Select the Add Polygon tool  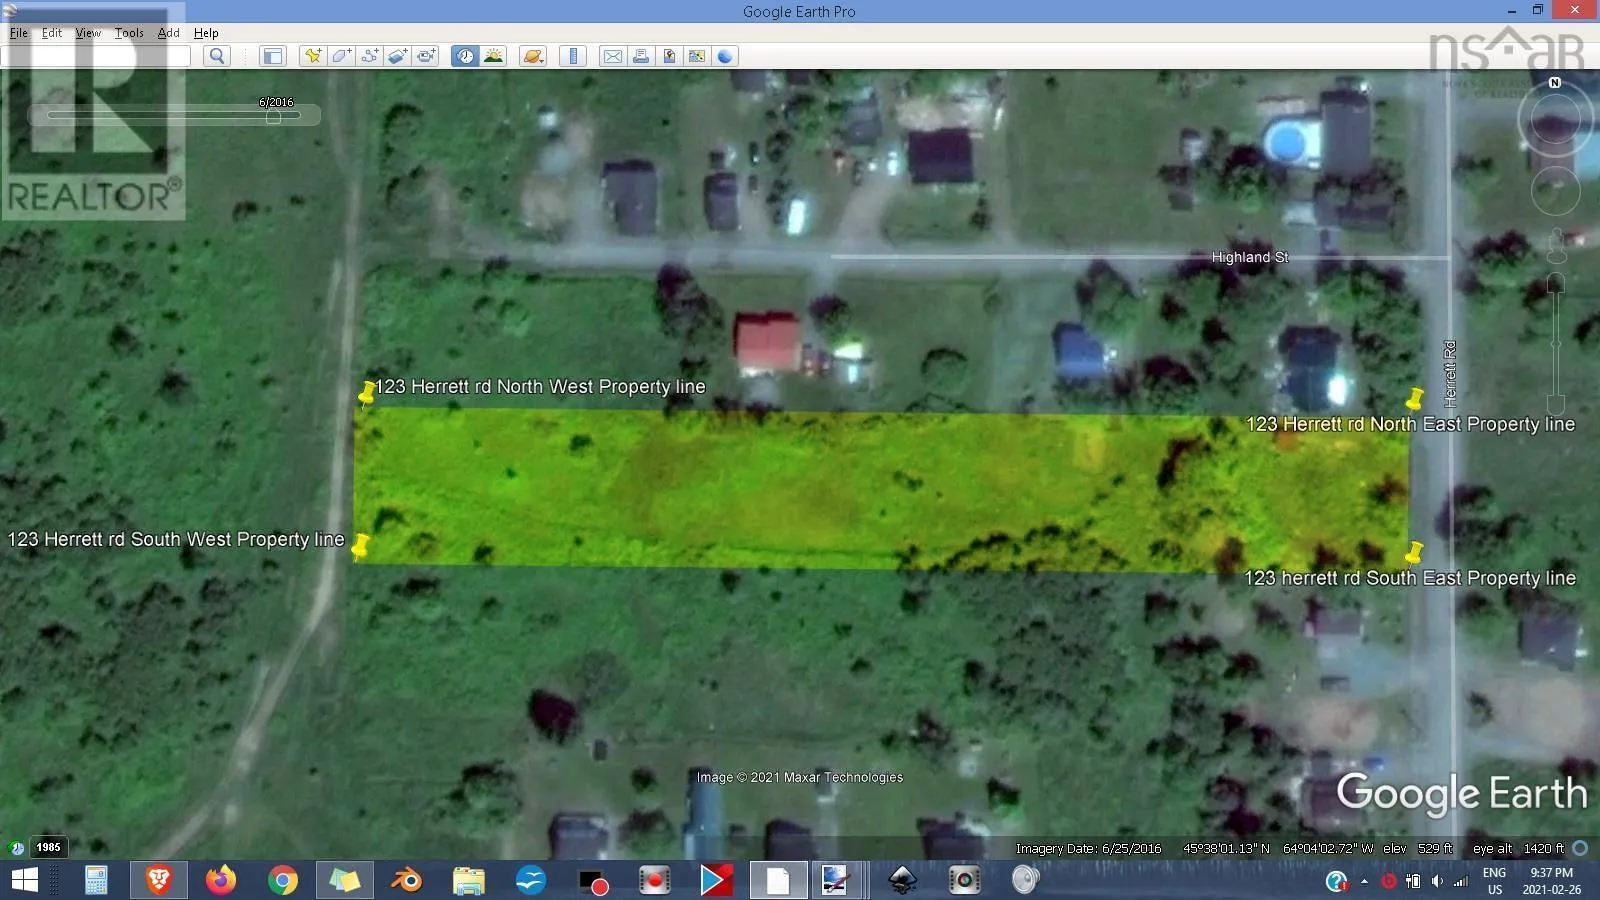click(341, 56)
